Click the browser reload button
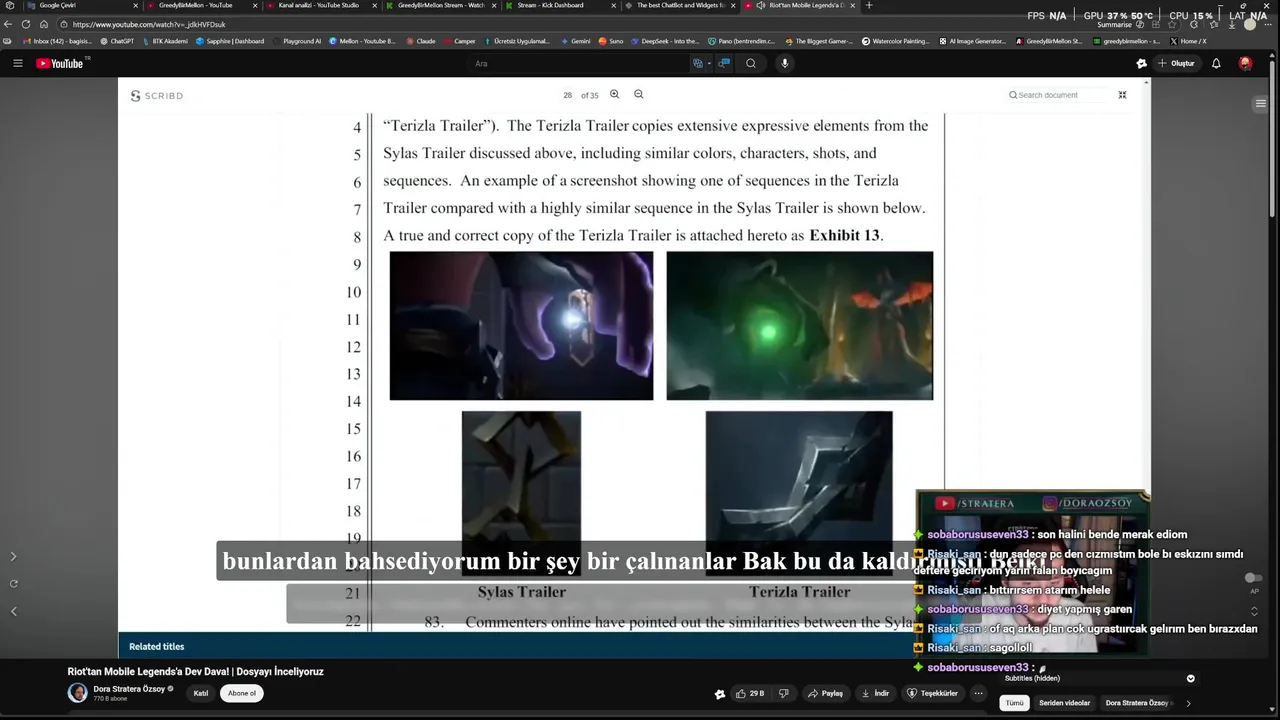 (26, 24)
